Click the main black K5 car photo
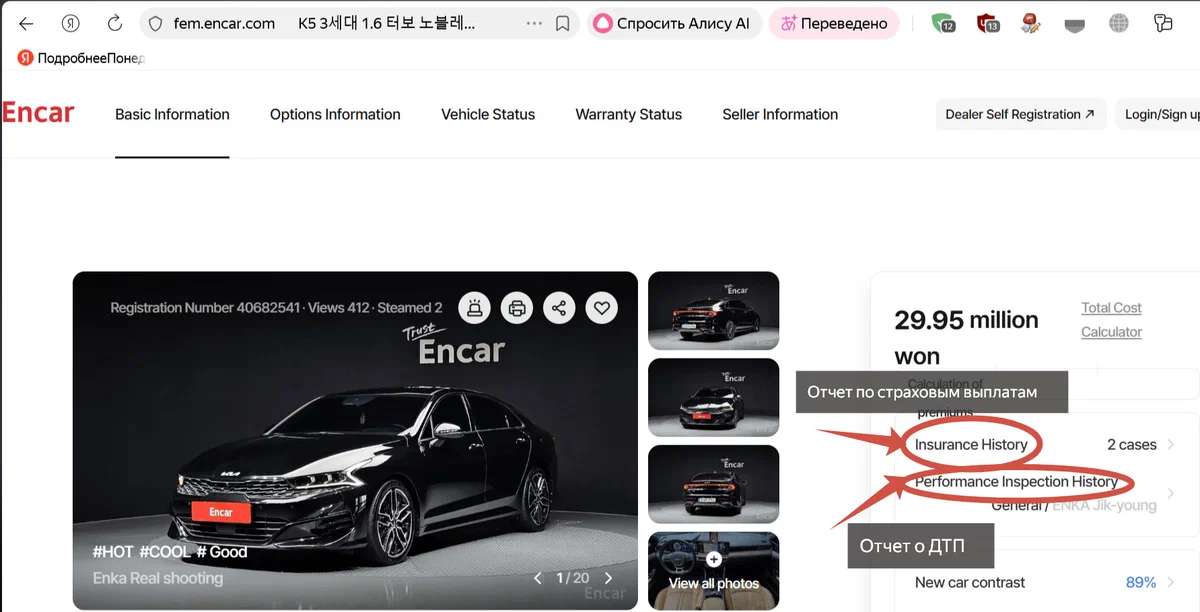 click(x=355, y=441)
